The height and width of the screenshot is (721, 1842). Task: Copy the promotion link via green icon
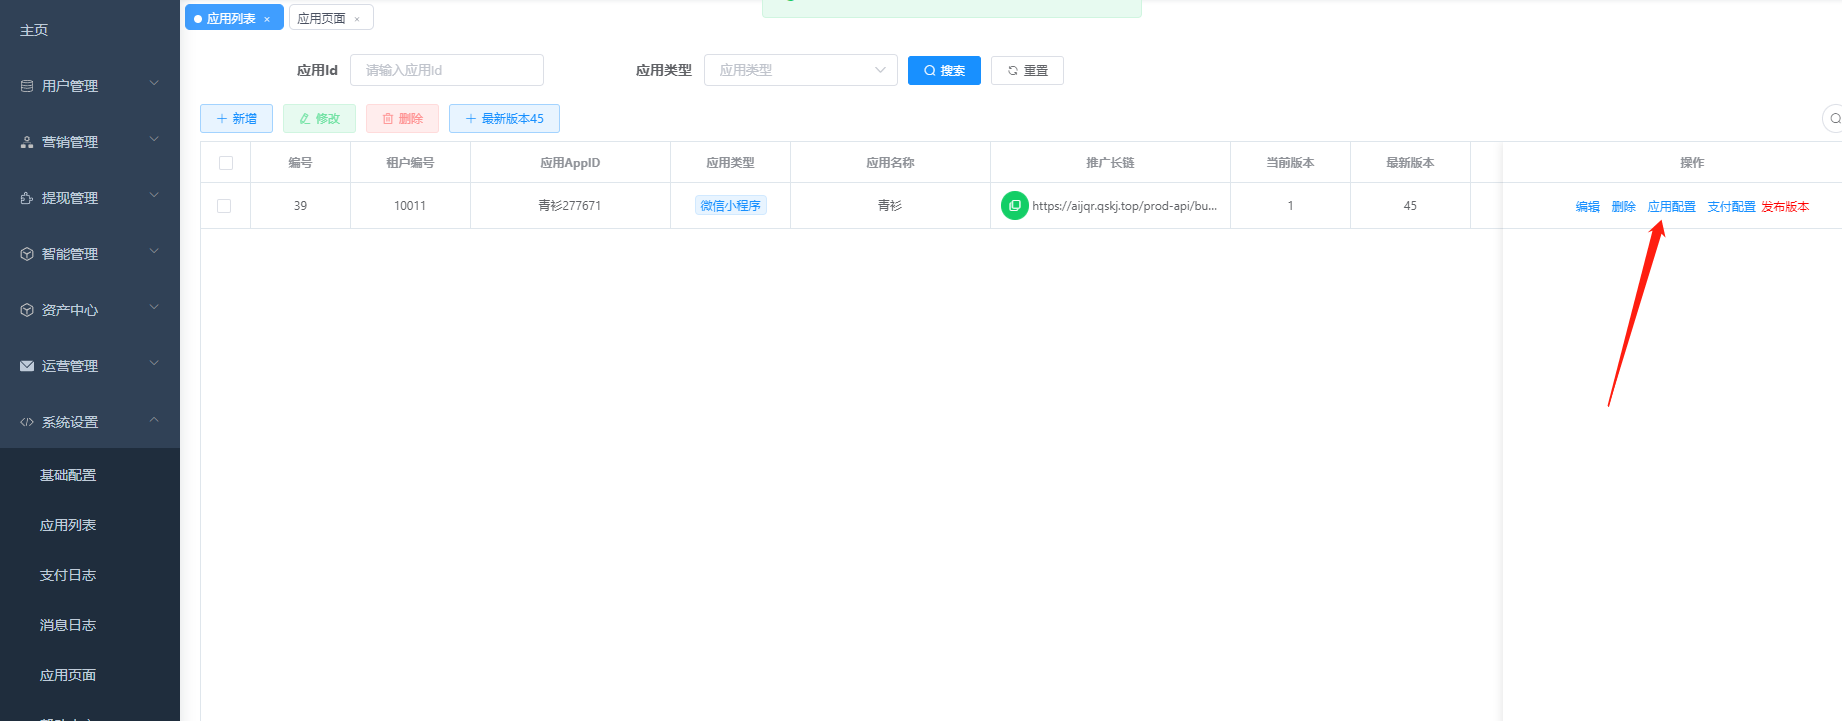click(1015, 205)
